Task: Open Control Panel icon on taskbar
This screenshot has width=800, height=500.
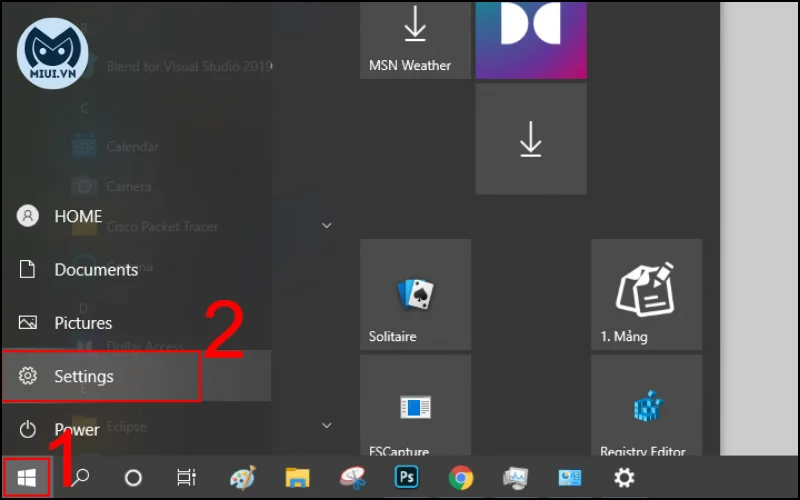Action: (569, 478)
